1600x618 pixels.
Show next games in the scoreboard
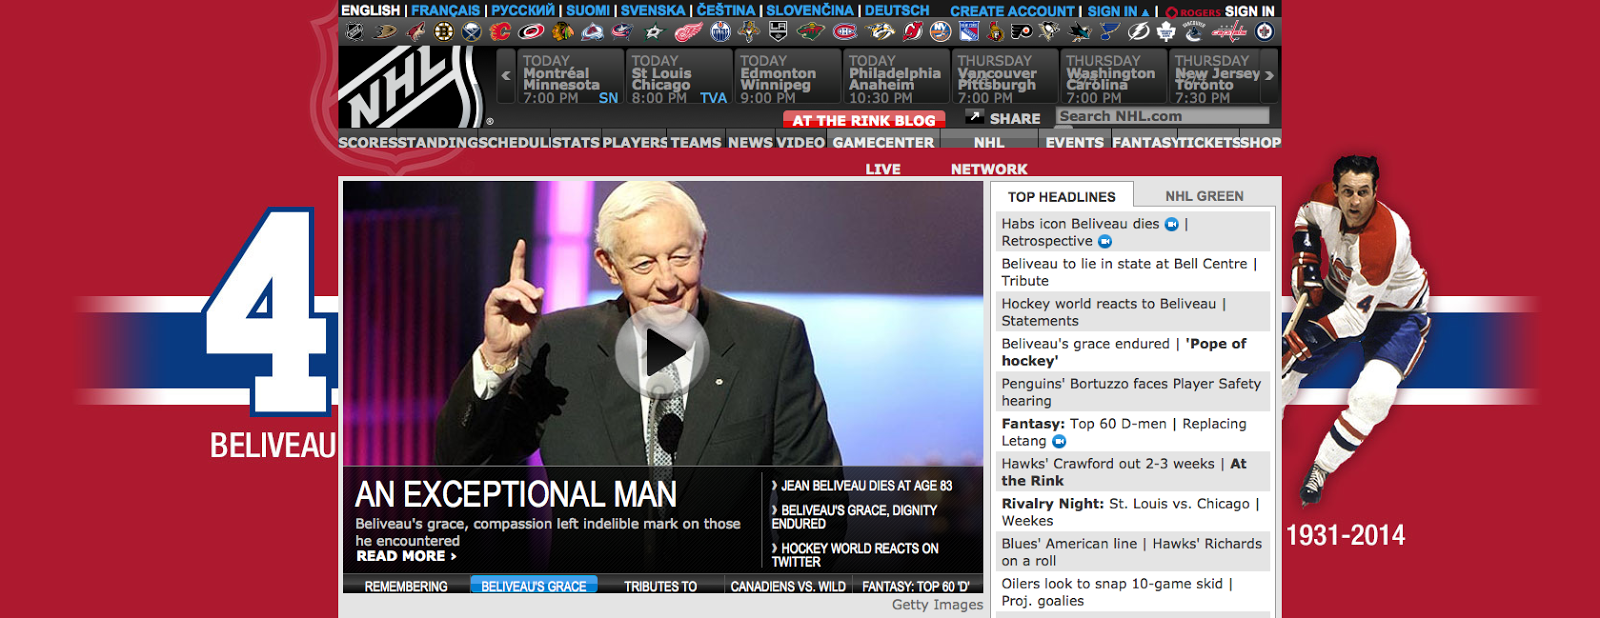tap(1269, 75)
